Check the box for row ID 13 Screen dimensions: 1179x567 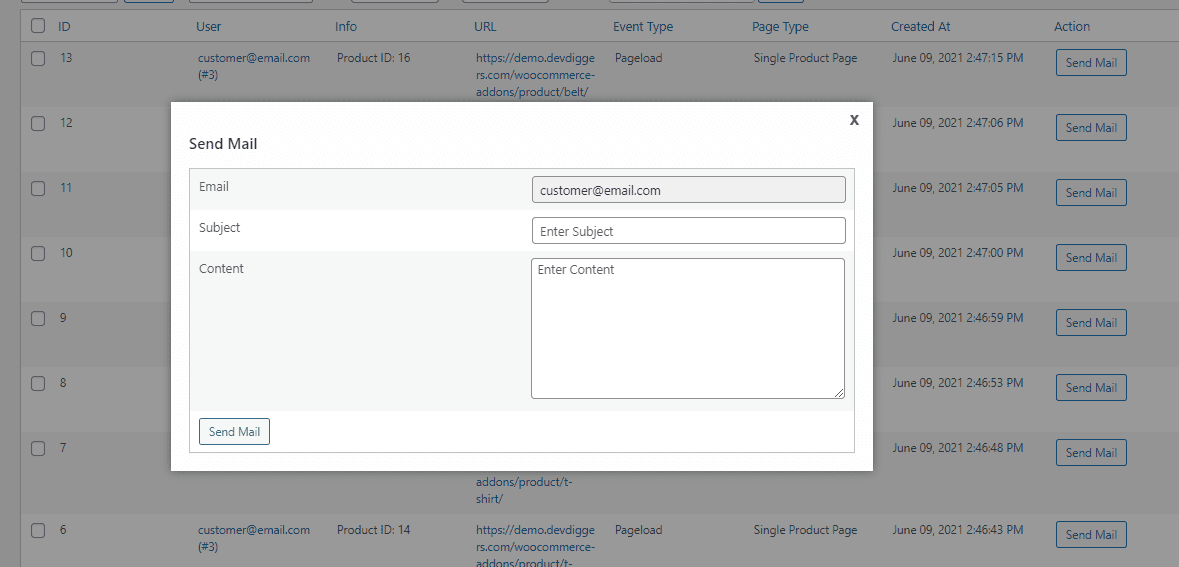tap(38, 59)
